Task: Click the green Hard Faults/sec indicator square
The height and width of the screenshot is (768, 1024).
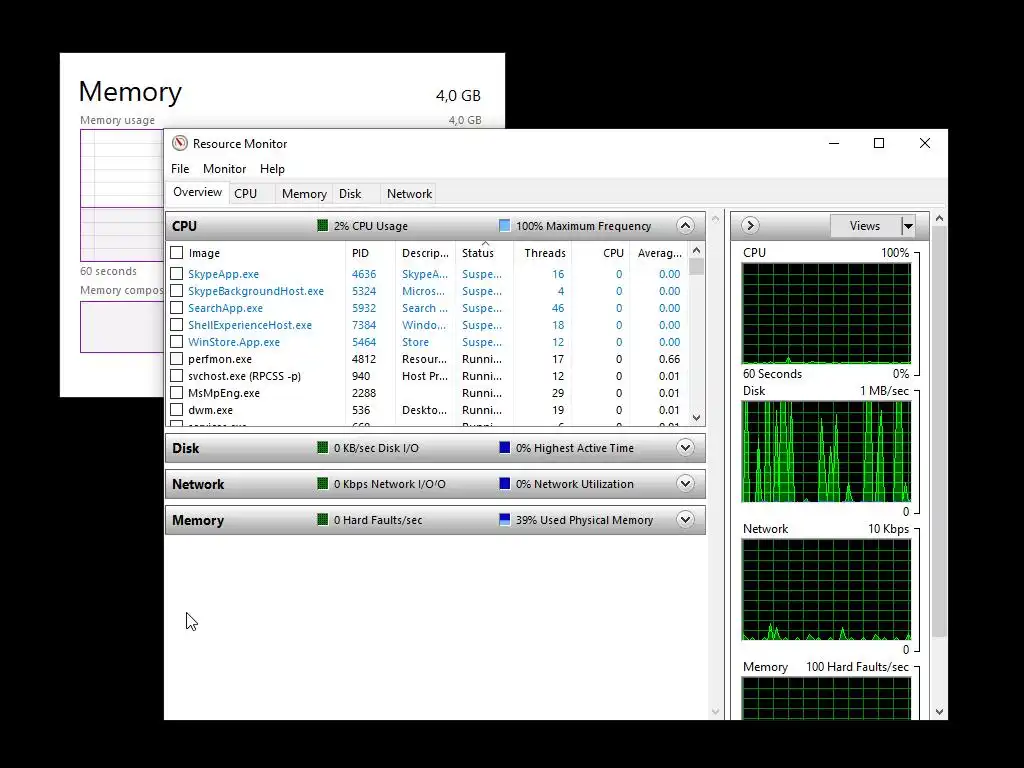Action: (x=322, y=519)
